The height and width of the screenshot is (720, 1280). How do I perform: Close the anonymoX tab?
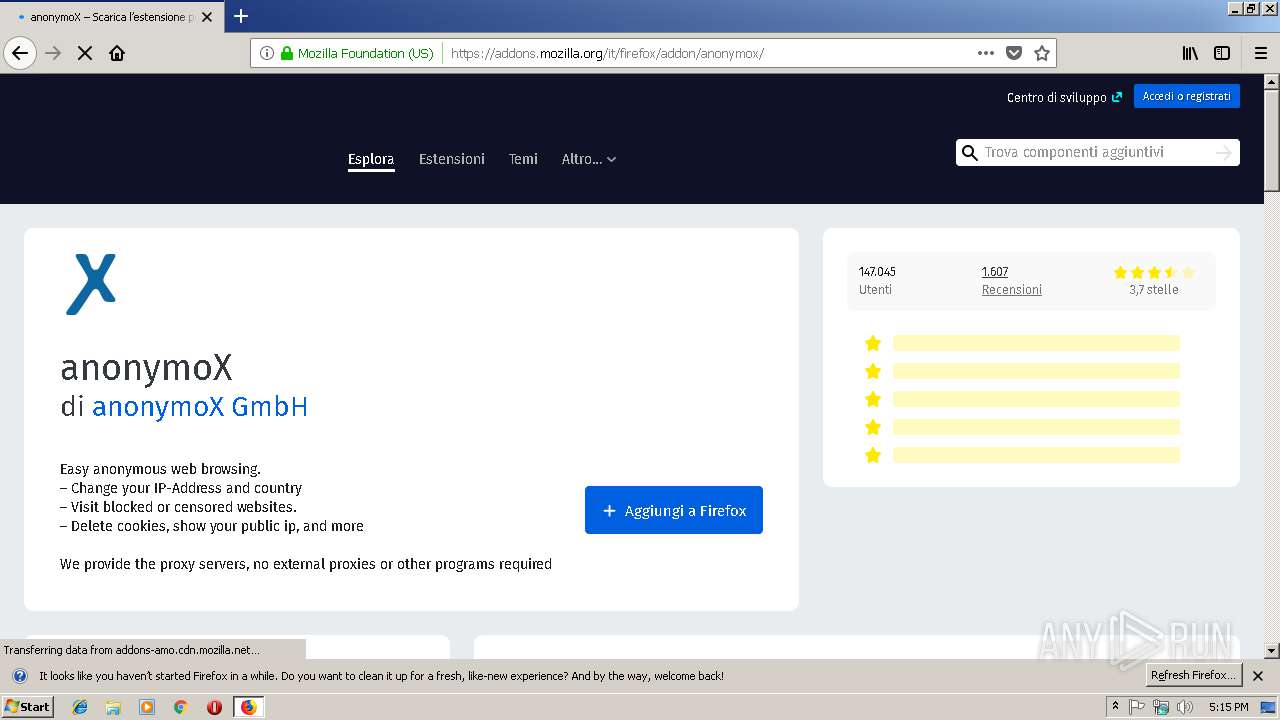pyautogui.click(x=207, y=17)
